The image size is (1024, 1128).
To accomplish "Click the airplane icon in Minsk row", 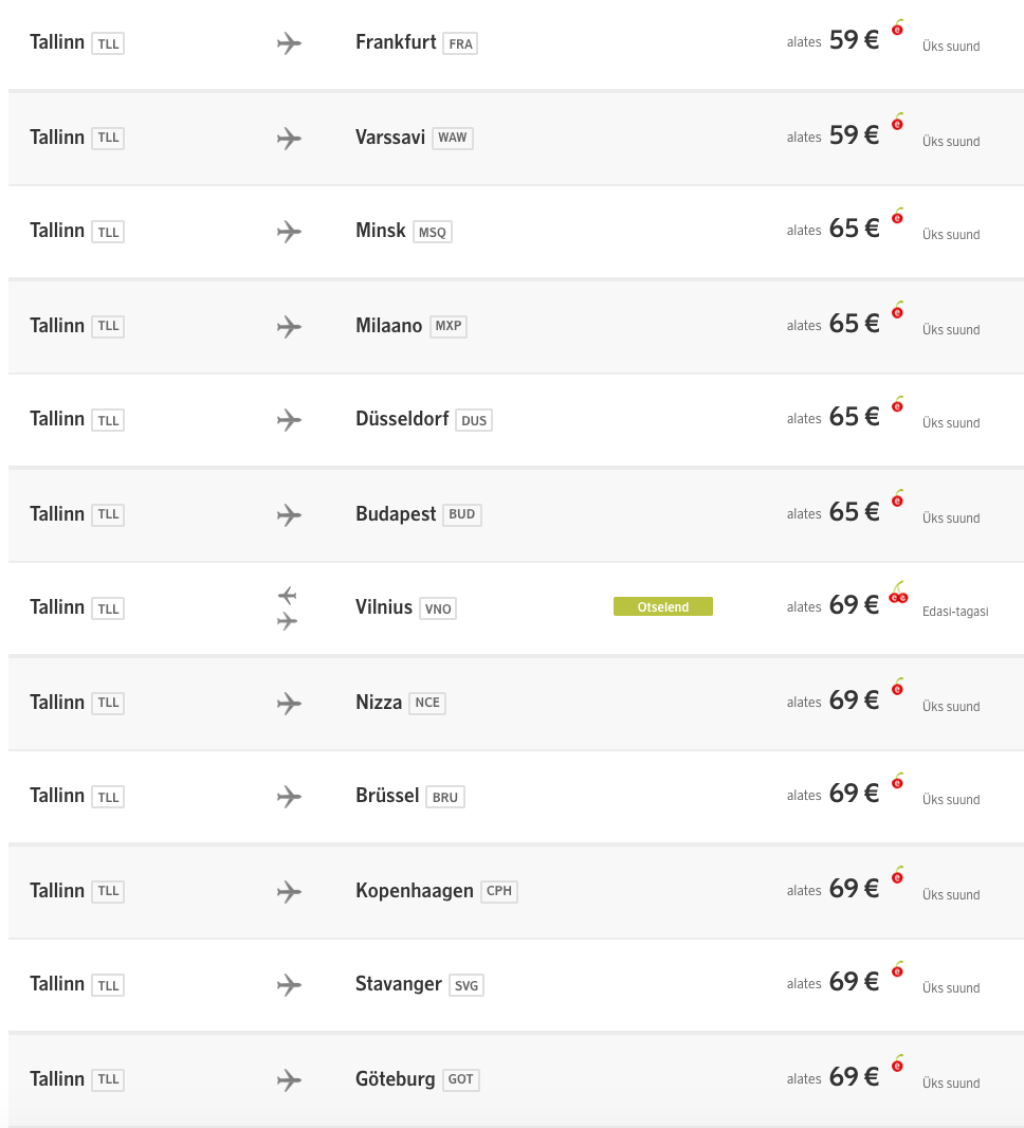I will 289,232.
